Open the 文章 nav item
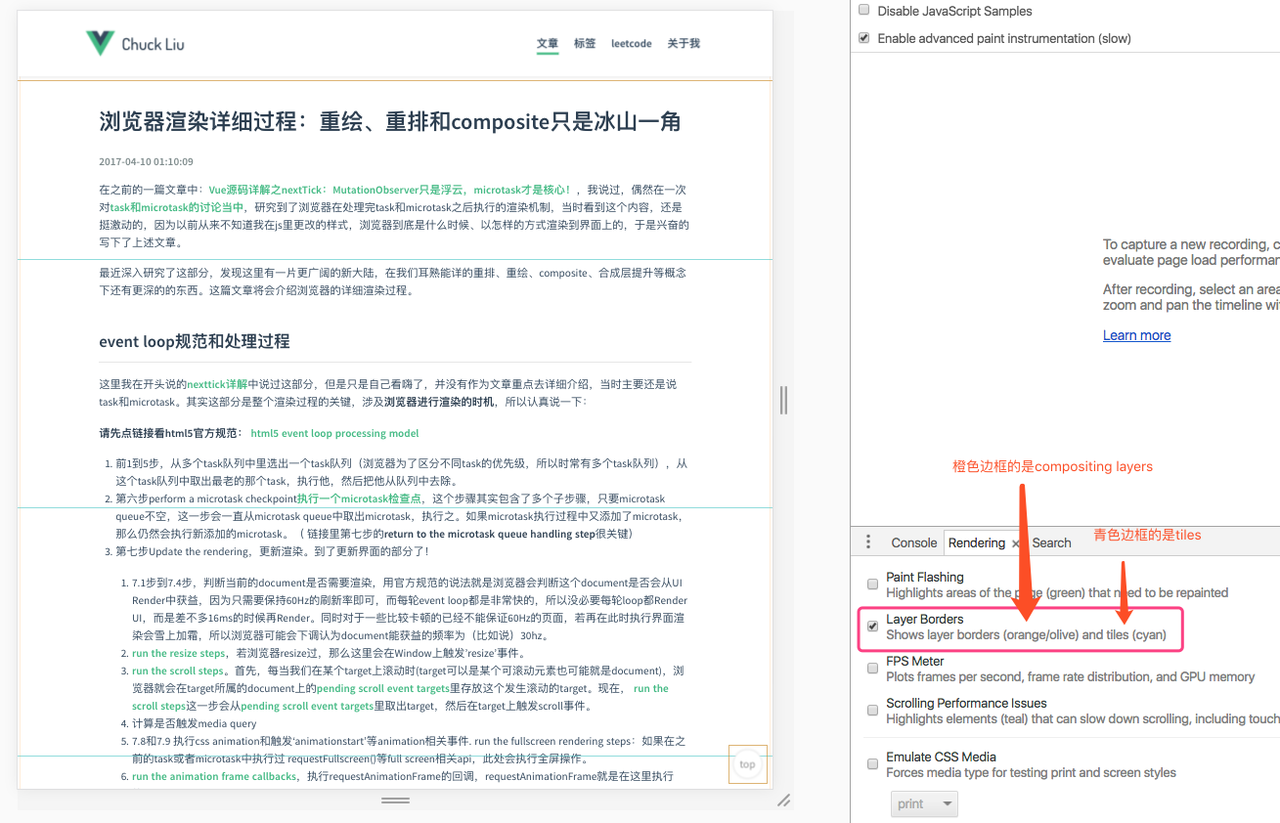 pos(548,44)
